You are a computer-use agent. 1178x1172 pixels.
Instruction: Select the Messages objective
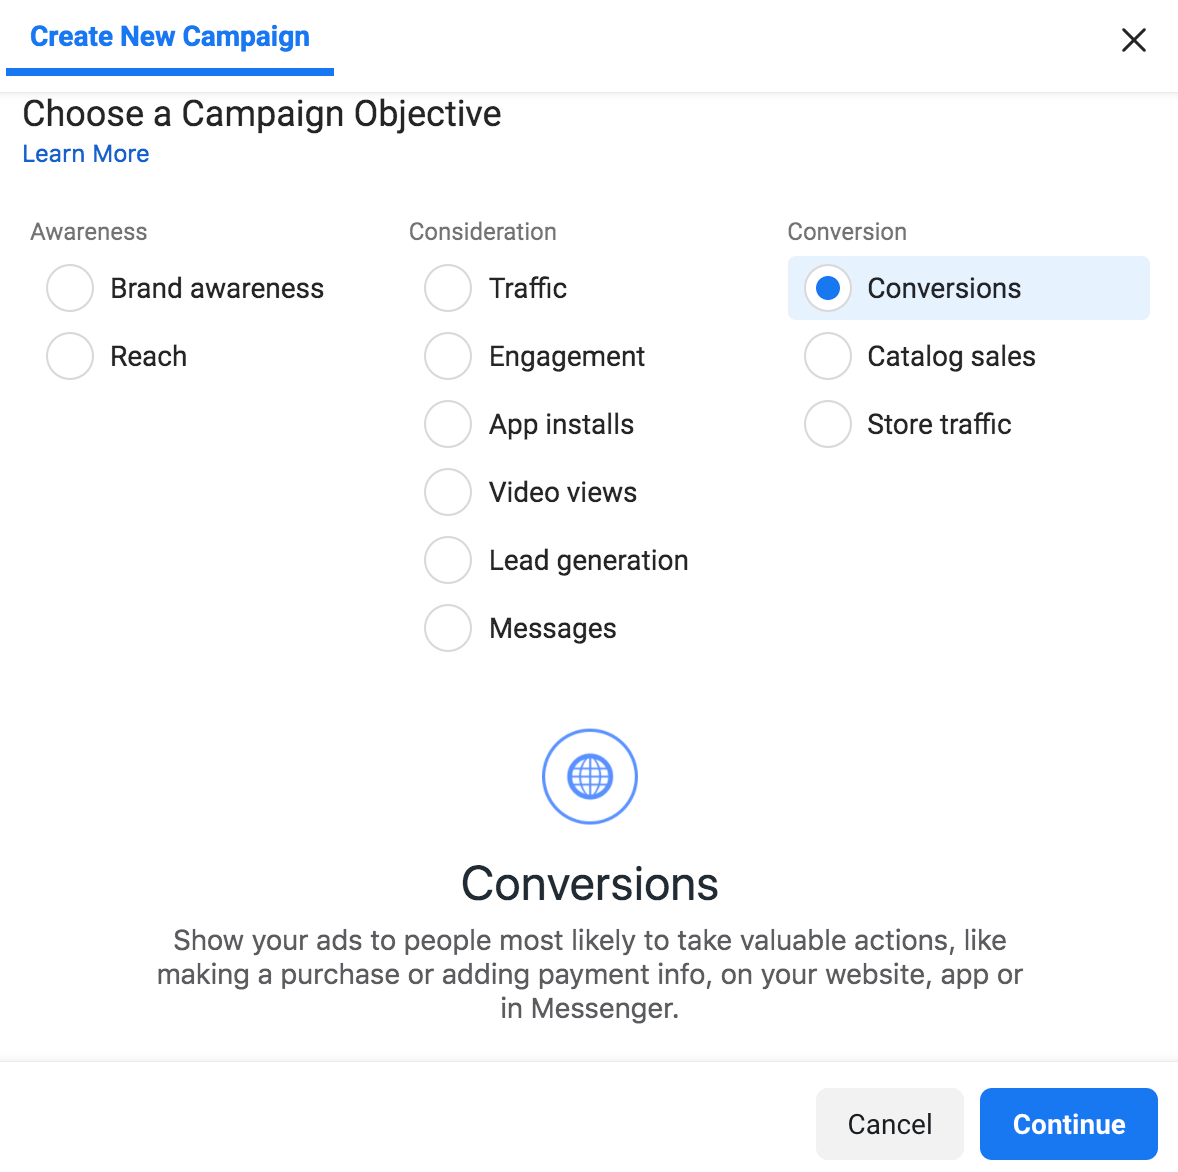point(447,628)
